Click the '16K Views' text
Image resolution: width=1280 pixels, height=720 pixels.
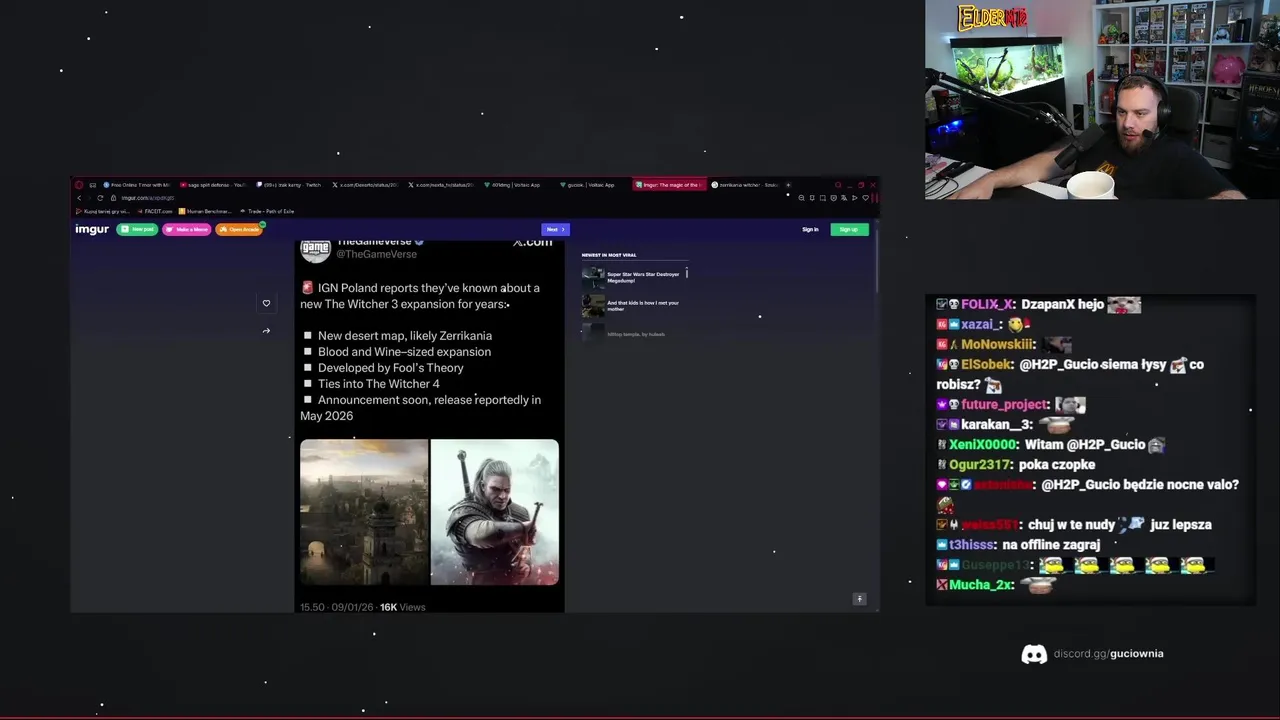click(x=402, y=607)
